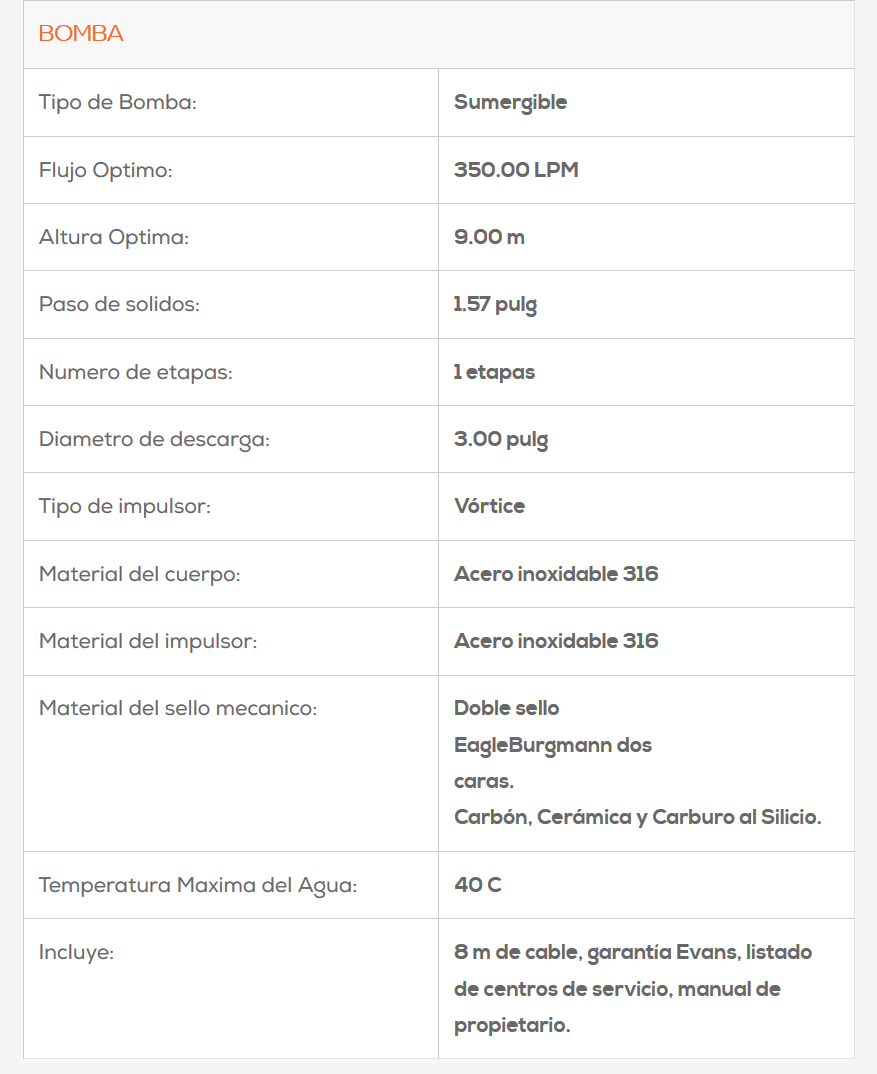Click the Vórtice impeller type value
Screen dimensions: 877x1074
point(489,506)
